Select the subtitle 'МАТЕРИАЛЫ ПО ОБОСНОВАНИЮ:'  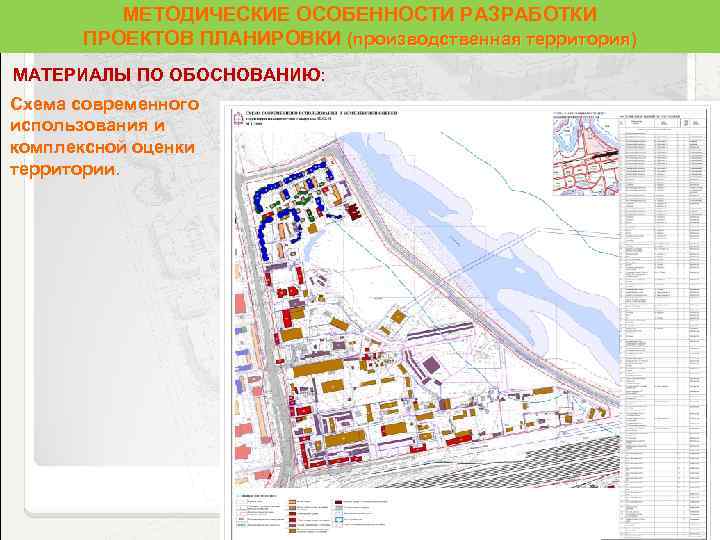169,75
